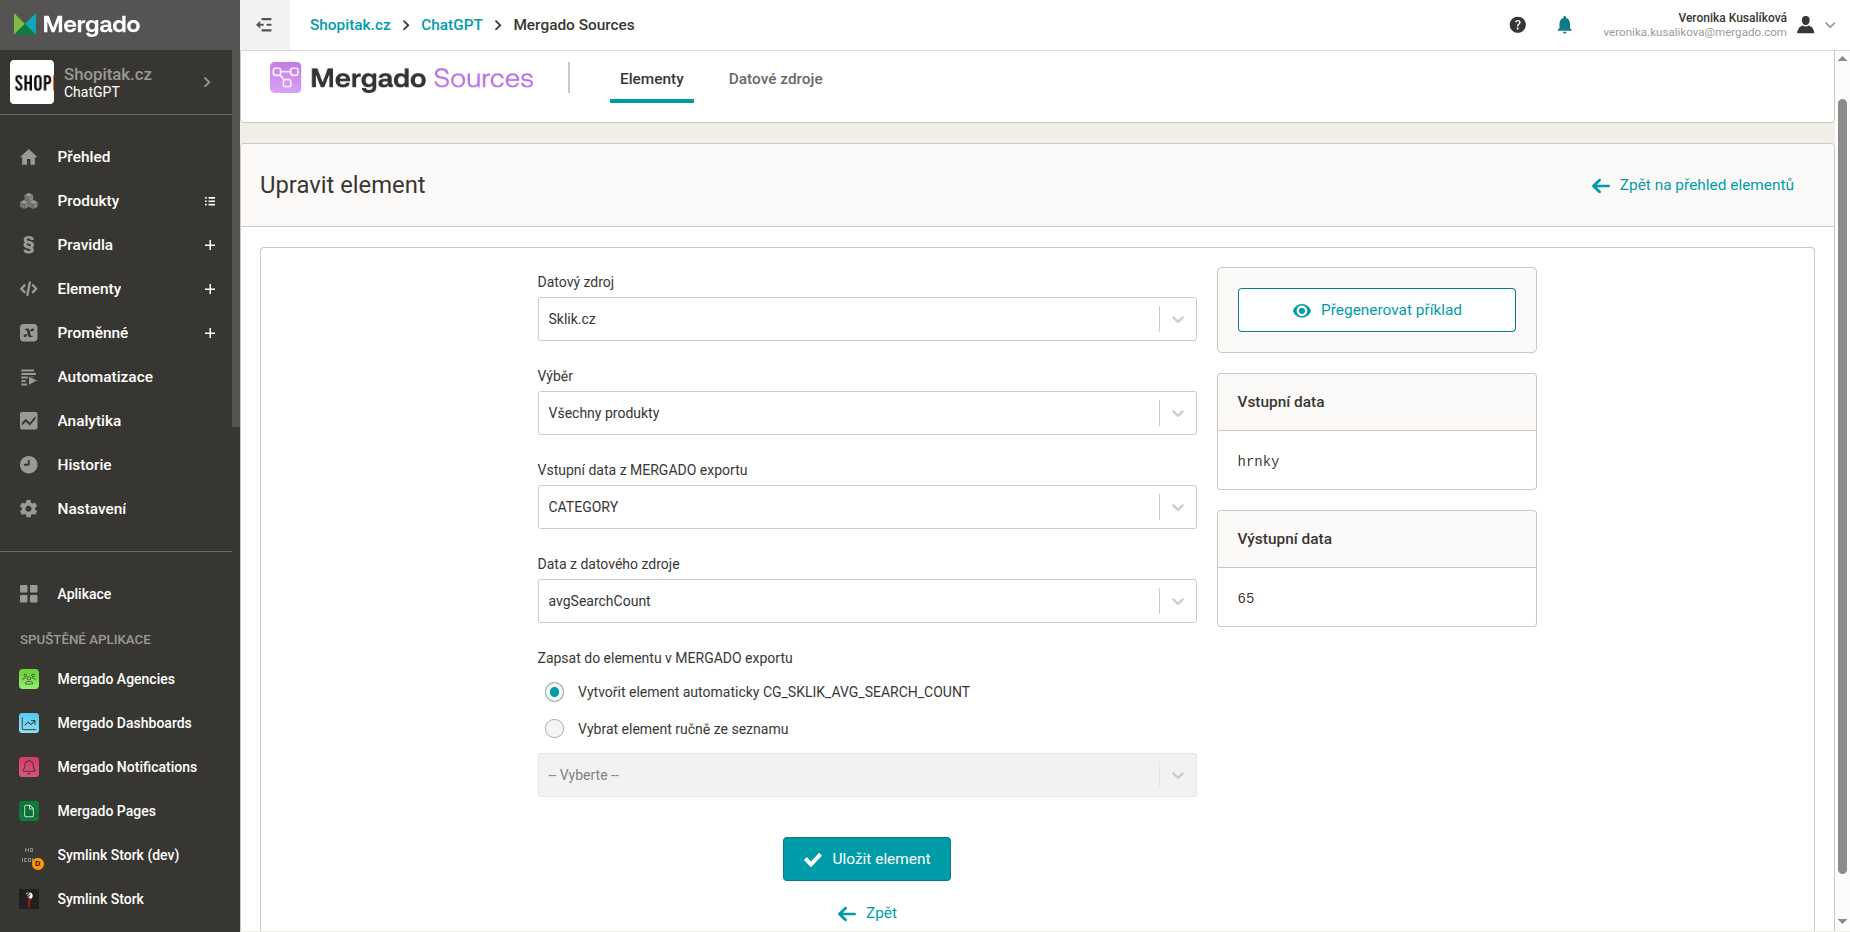Click the 'hrnky' input data value
Screen dimensions: 1850x932
point(1258,461)
